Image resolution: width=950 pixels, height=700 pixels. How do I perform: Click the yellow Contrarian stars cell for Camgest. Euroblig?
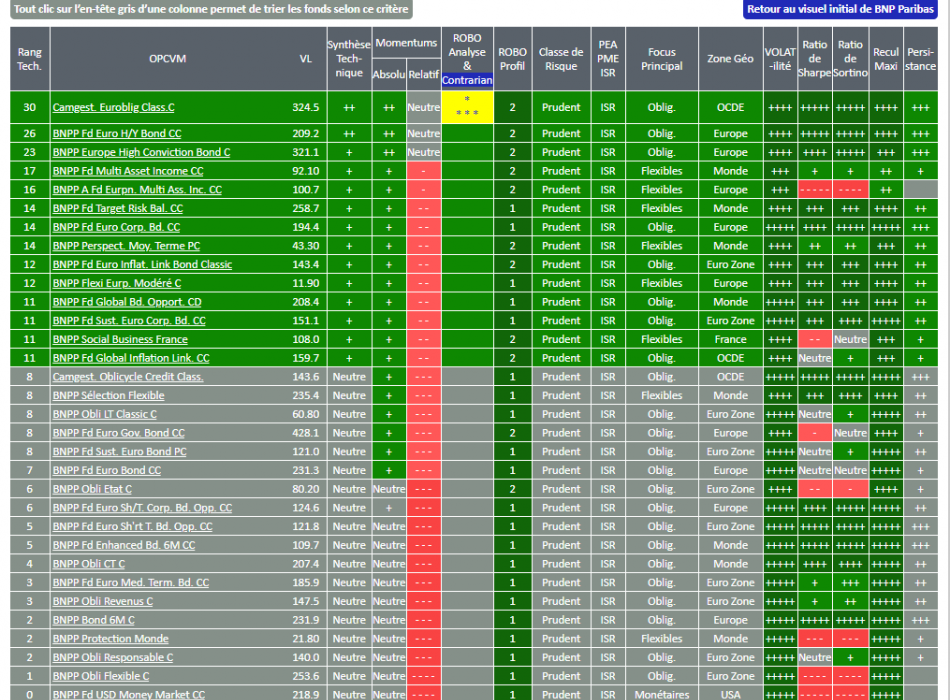pos(467,107)
